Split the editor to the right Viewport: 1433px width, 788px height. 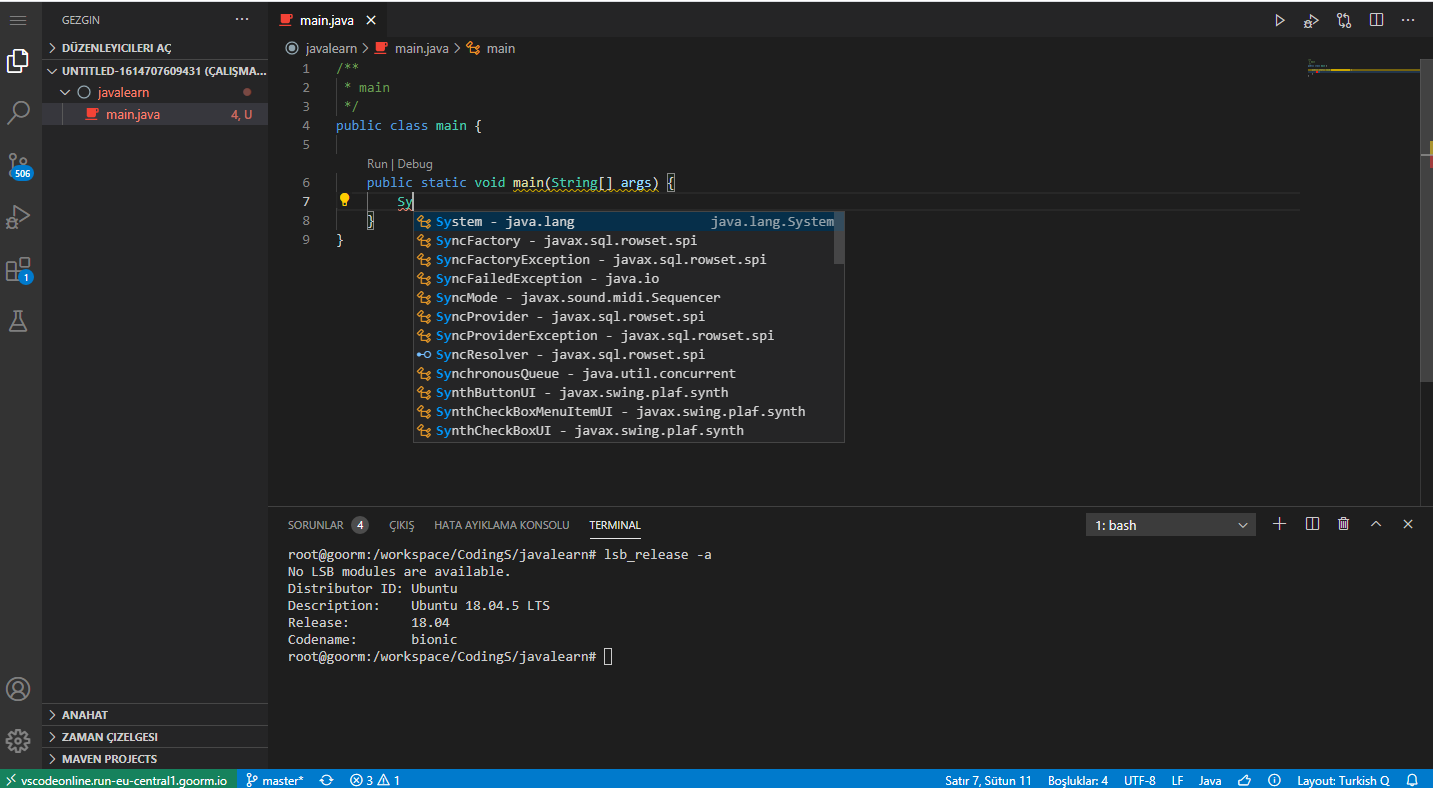click(x=1376, y=20)
